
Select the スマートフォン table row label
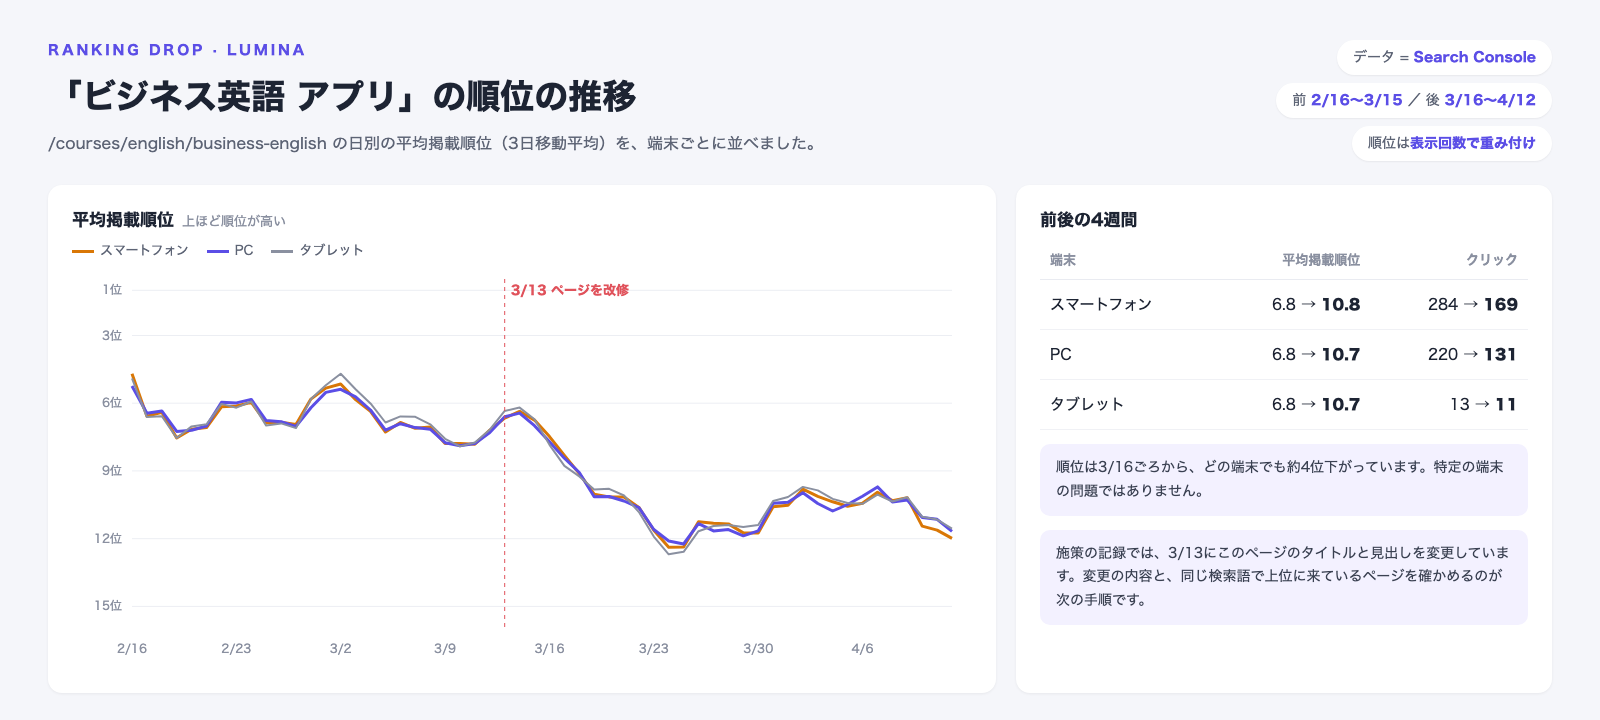[x=1101, y=304]
